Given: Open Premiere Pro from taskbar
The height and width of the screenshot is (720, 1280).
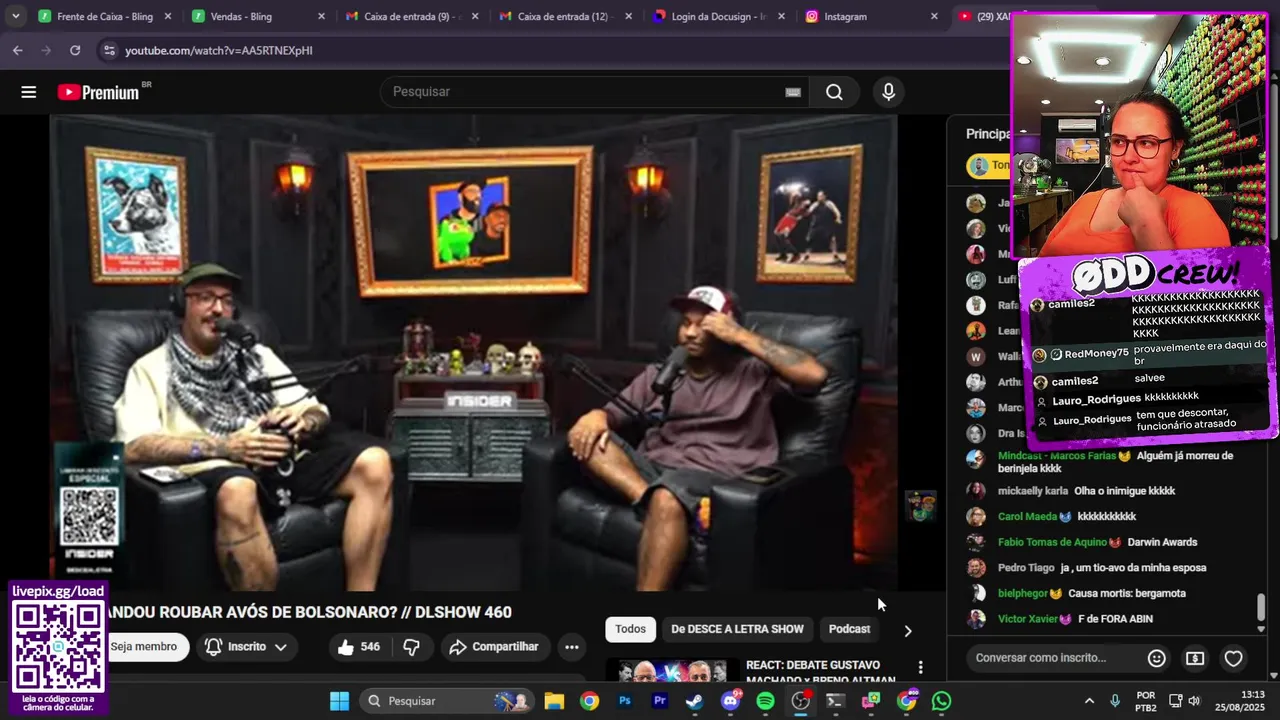Looking at the screenshot, I should (660, 701).
